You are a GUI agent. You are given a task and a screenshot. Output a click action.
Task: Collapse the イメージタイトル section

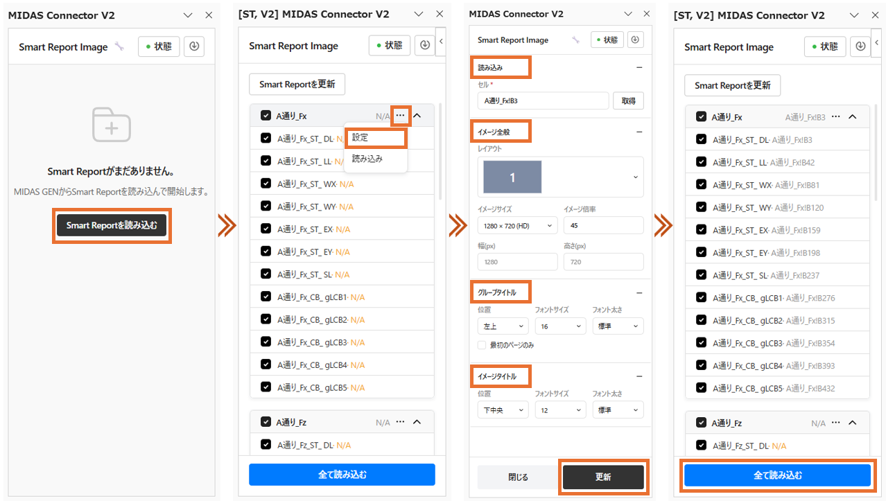click(x=639, y=376)
